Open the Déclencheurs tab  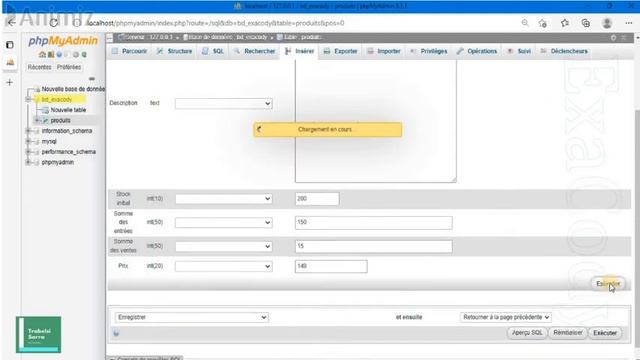pos(564,51)
